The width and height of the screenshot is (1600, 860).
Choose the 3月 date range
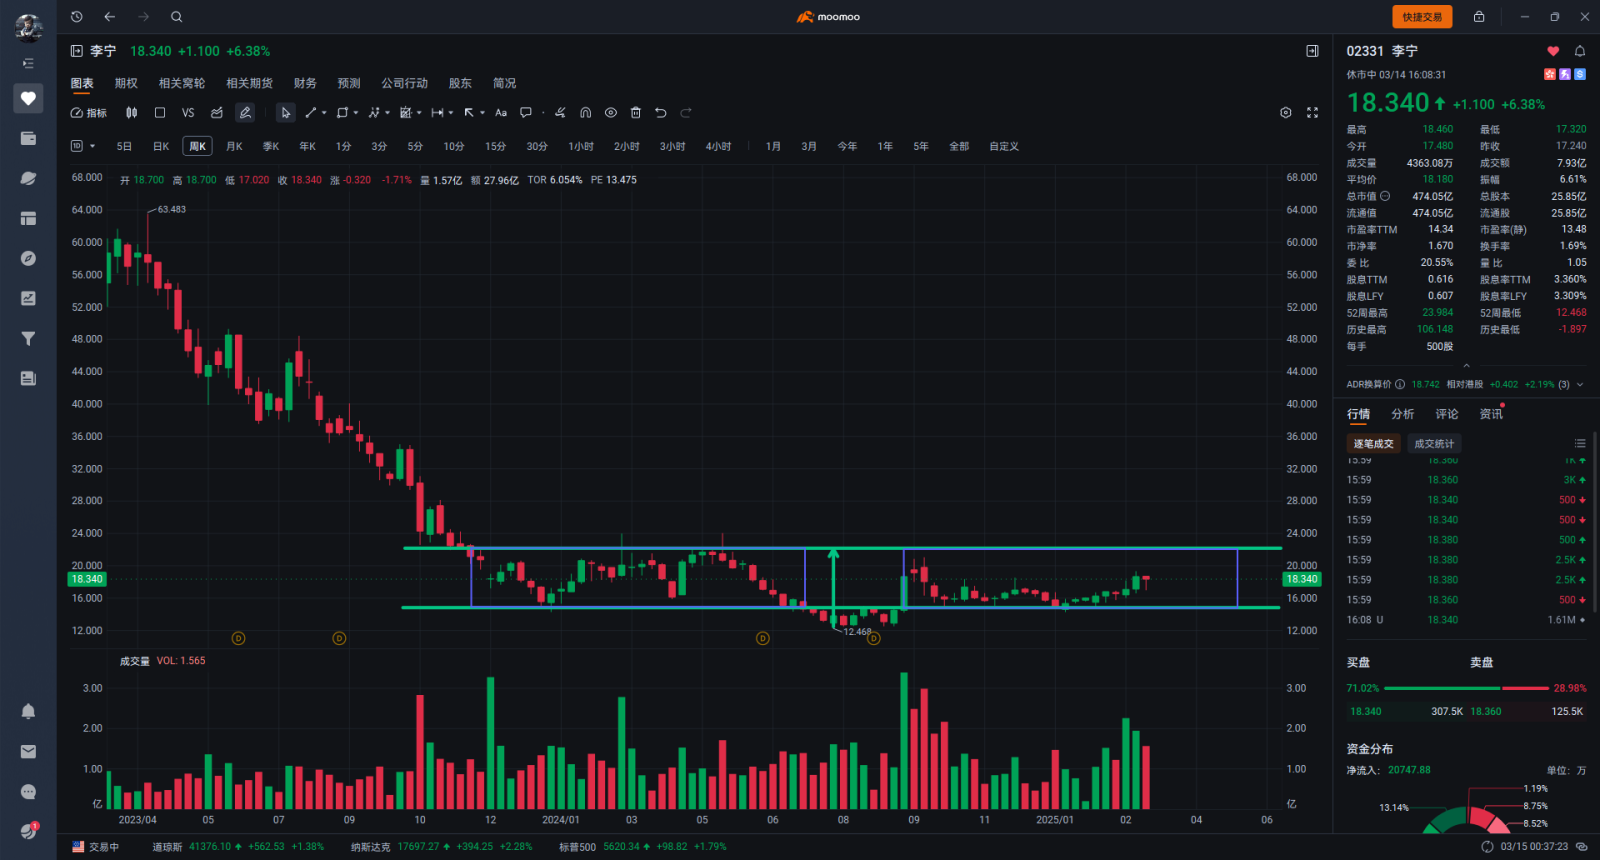click(809, 146)
